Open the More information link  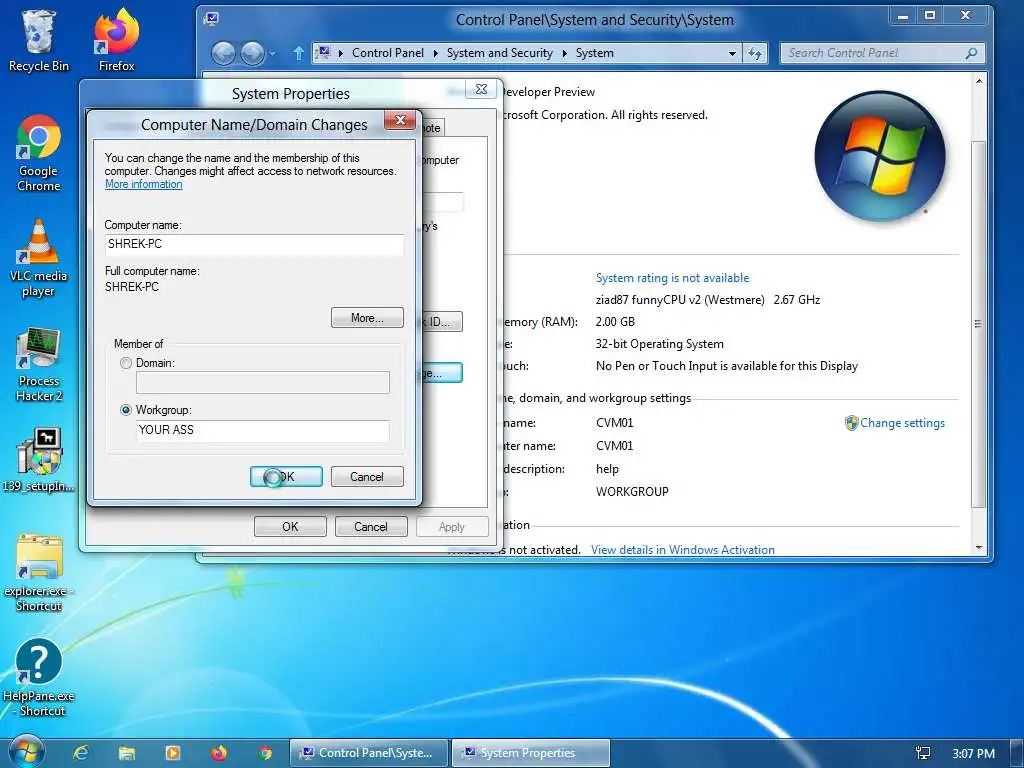coord(144,184)
